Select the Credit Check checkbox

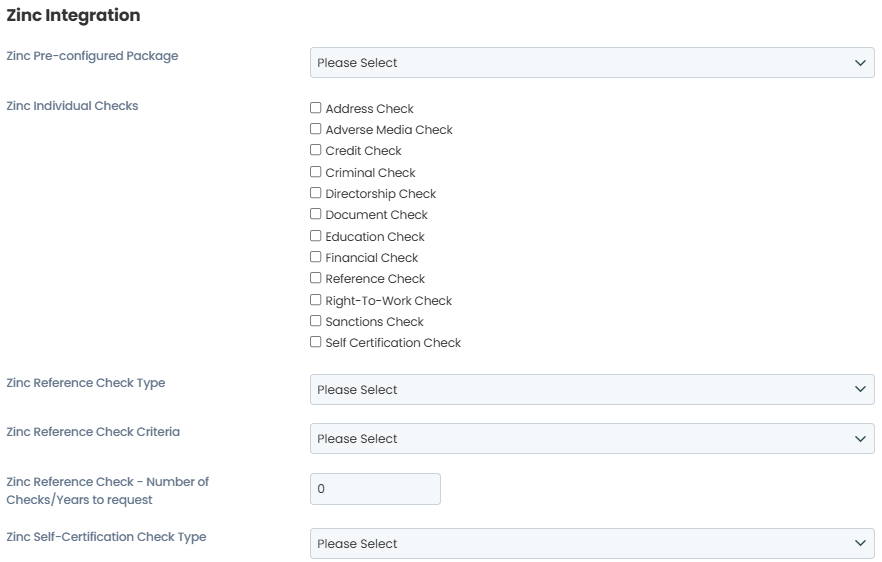pos(316,150)
